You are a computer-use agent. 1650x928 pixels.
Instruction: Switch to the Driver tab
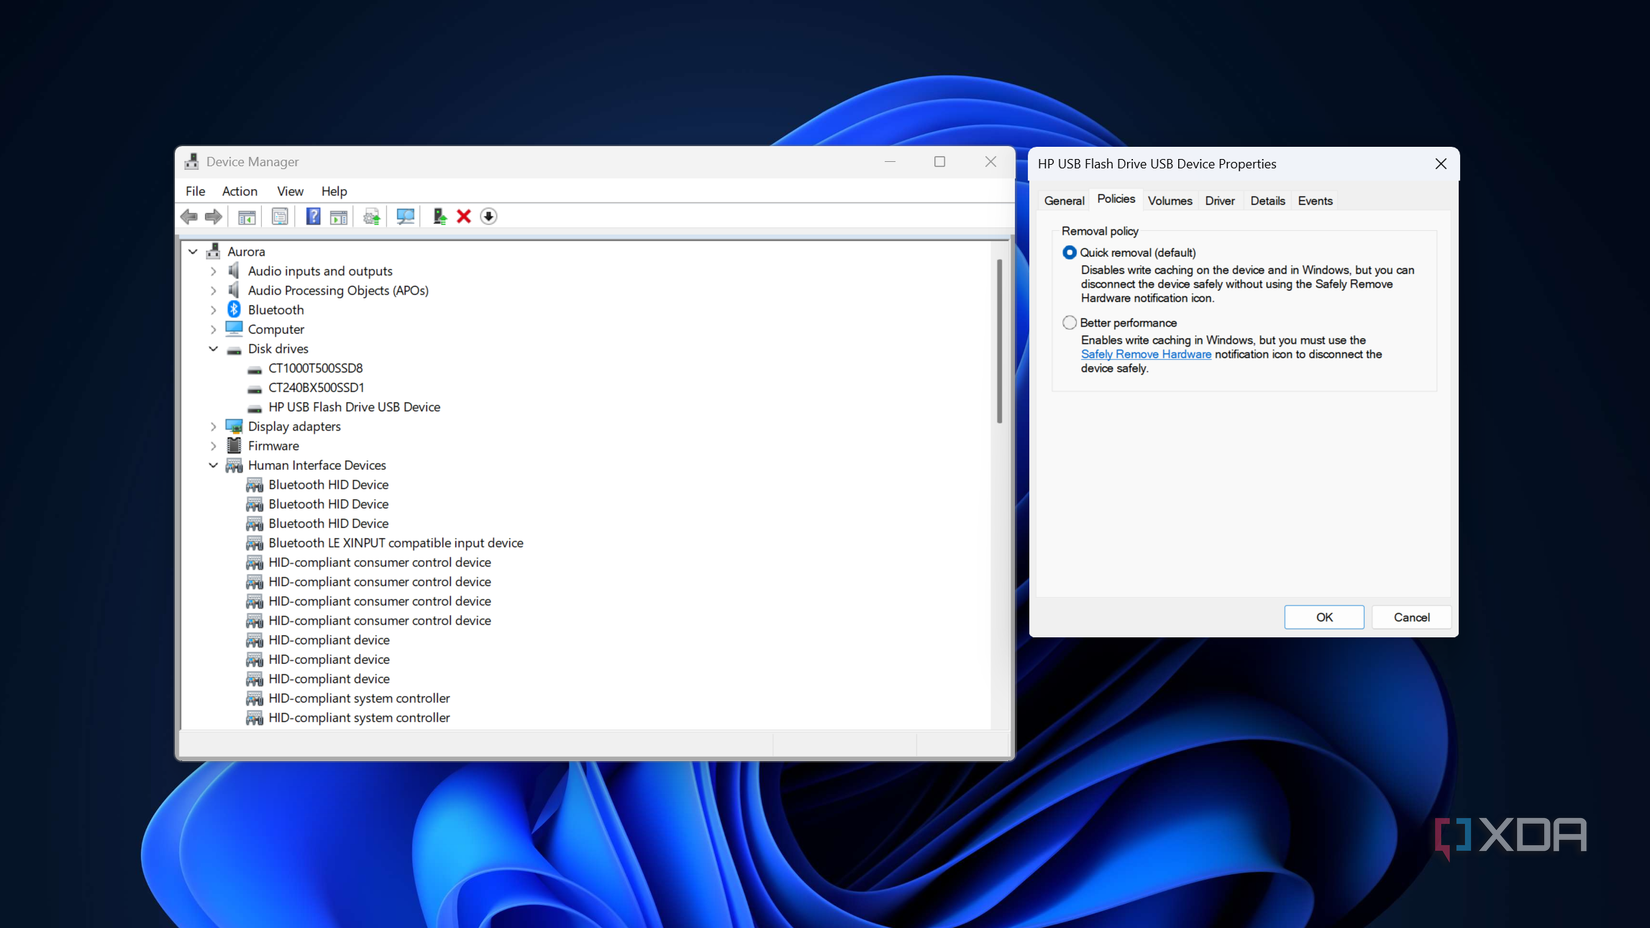point(1220,201)
